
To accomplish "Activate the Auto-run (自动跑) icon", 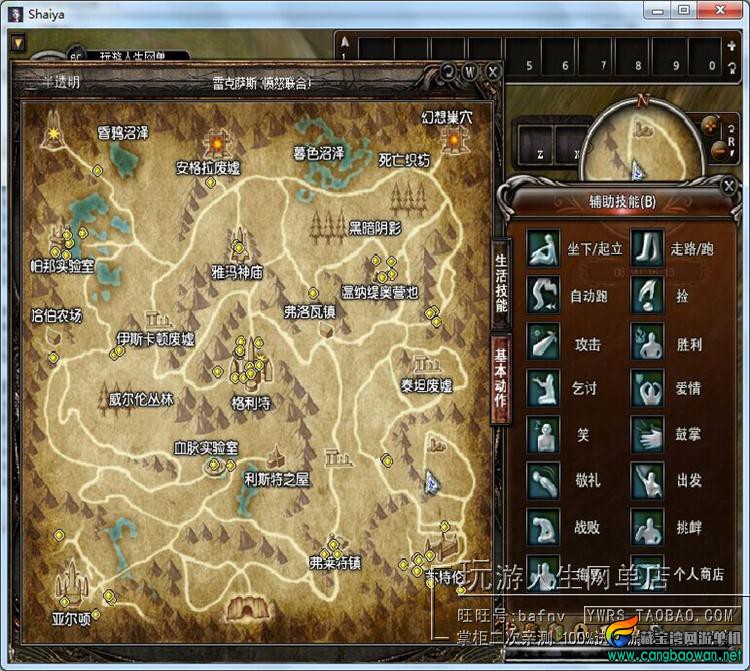I will [543, 295].
